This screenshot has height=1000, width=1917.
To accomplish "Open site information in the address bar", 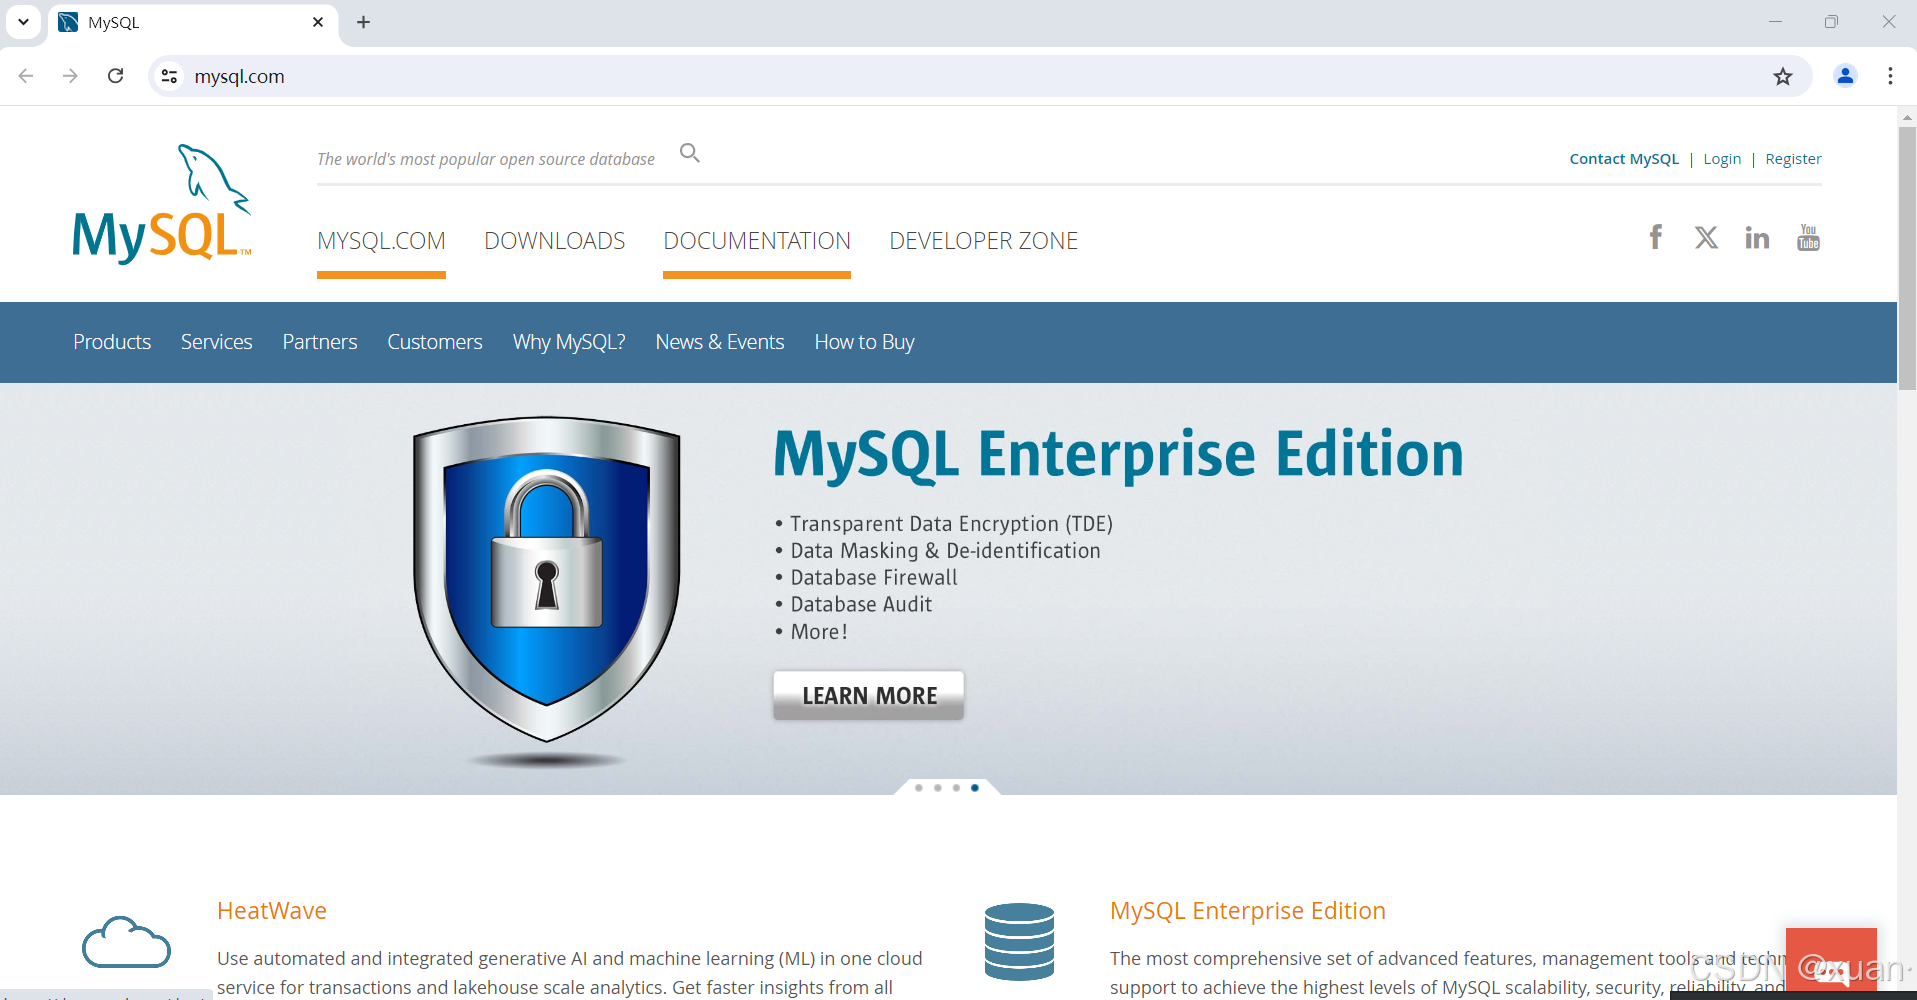I will [168, 76].
